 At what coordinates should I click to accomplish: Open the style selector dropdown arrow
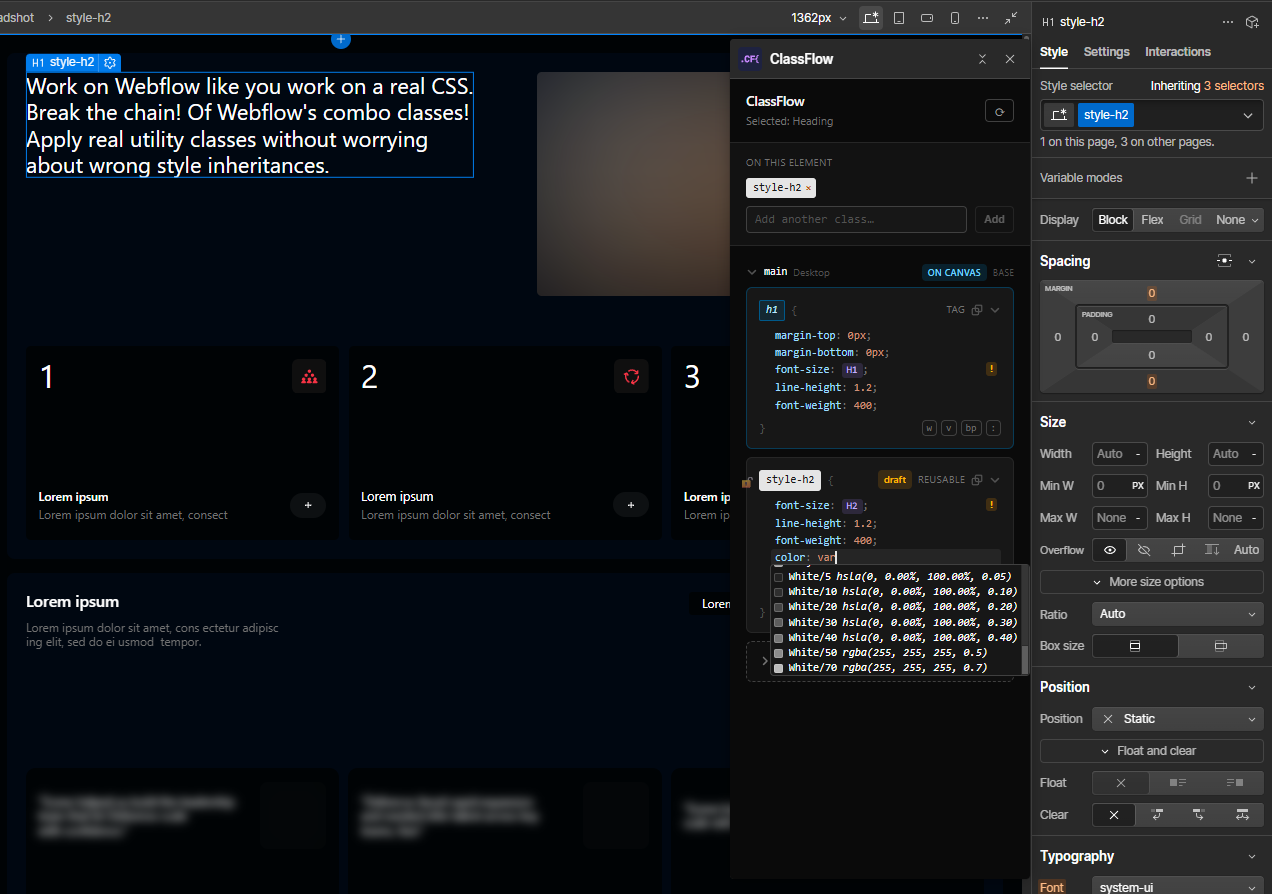(1248, 116)
